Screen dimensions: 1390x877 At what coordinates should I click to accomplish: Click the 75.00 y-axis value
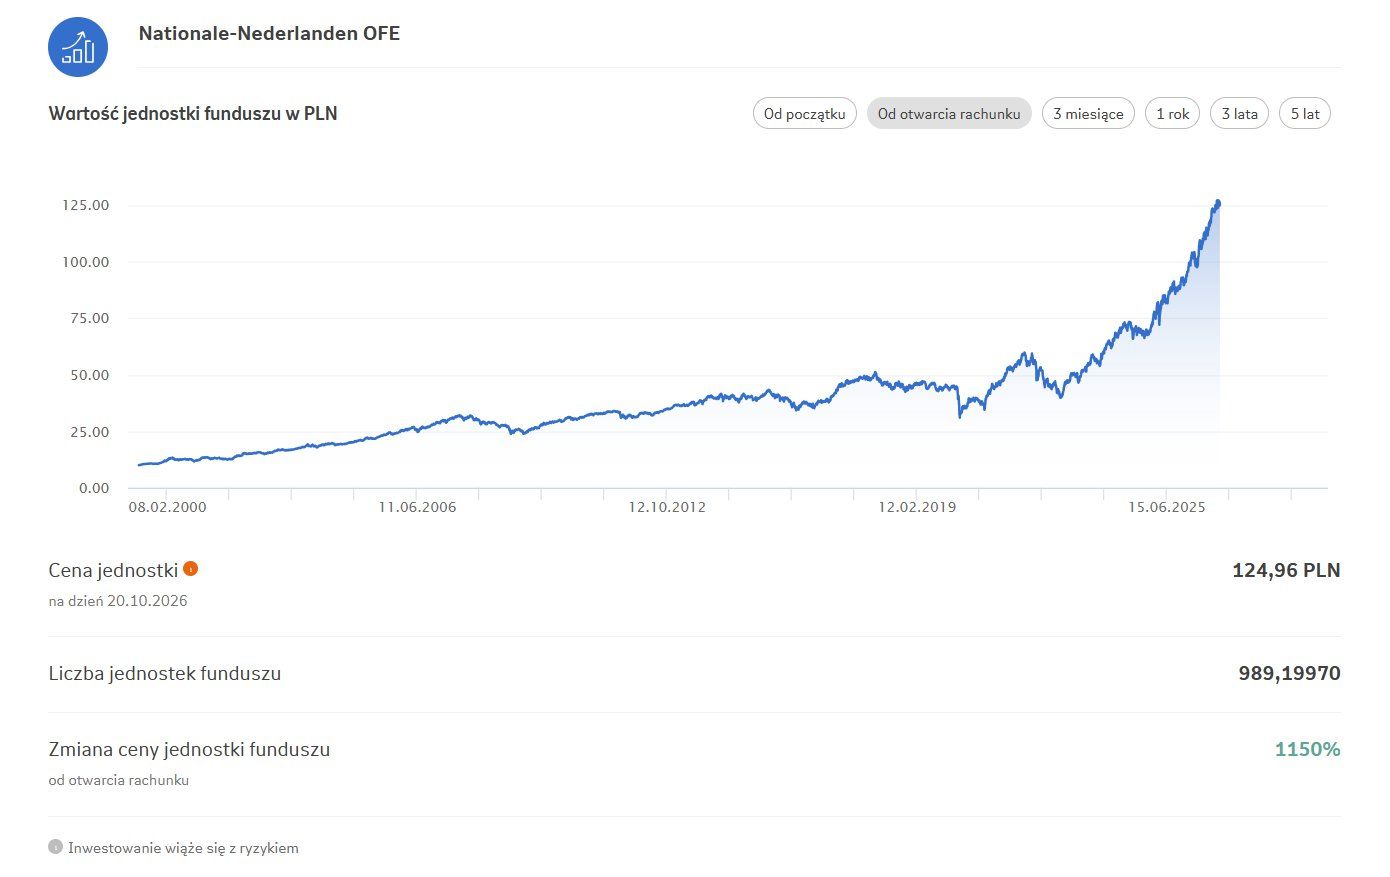tap(90, 318)
